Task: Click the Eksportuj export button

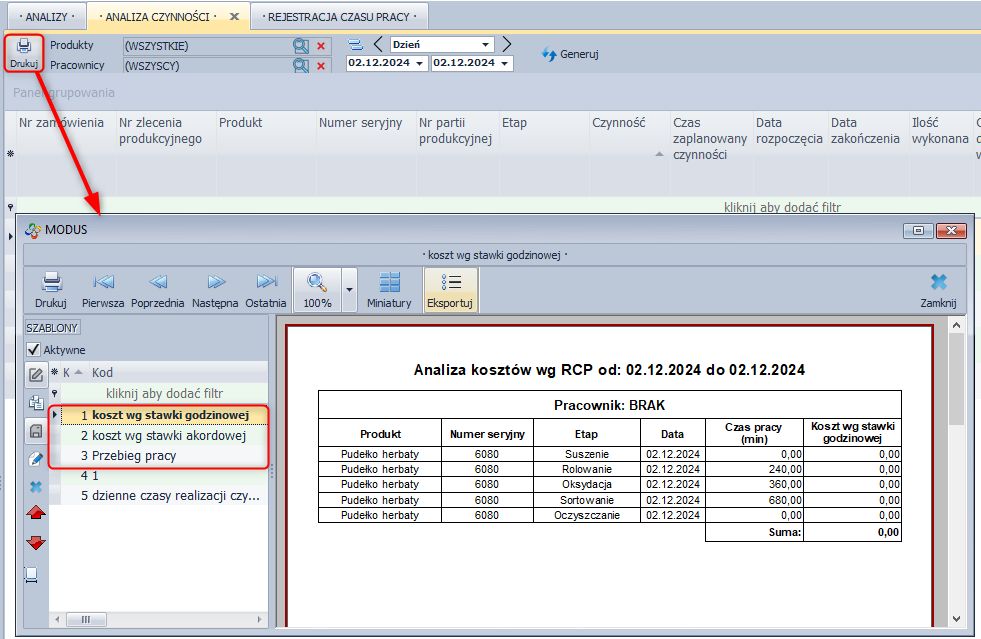Action: 450,290
